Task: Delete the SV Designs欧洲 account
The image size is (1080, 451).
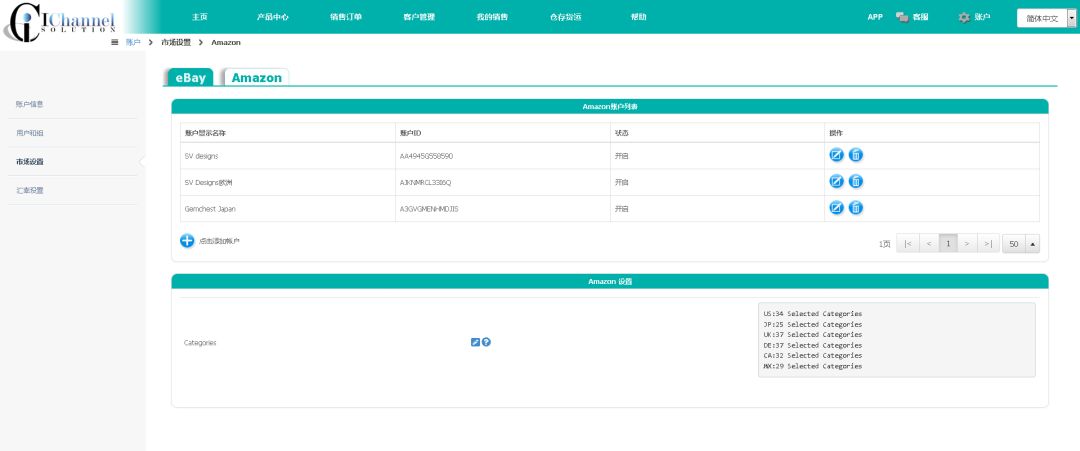Action: pos(855,182)
